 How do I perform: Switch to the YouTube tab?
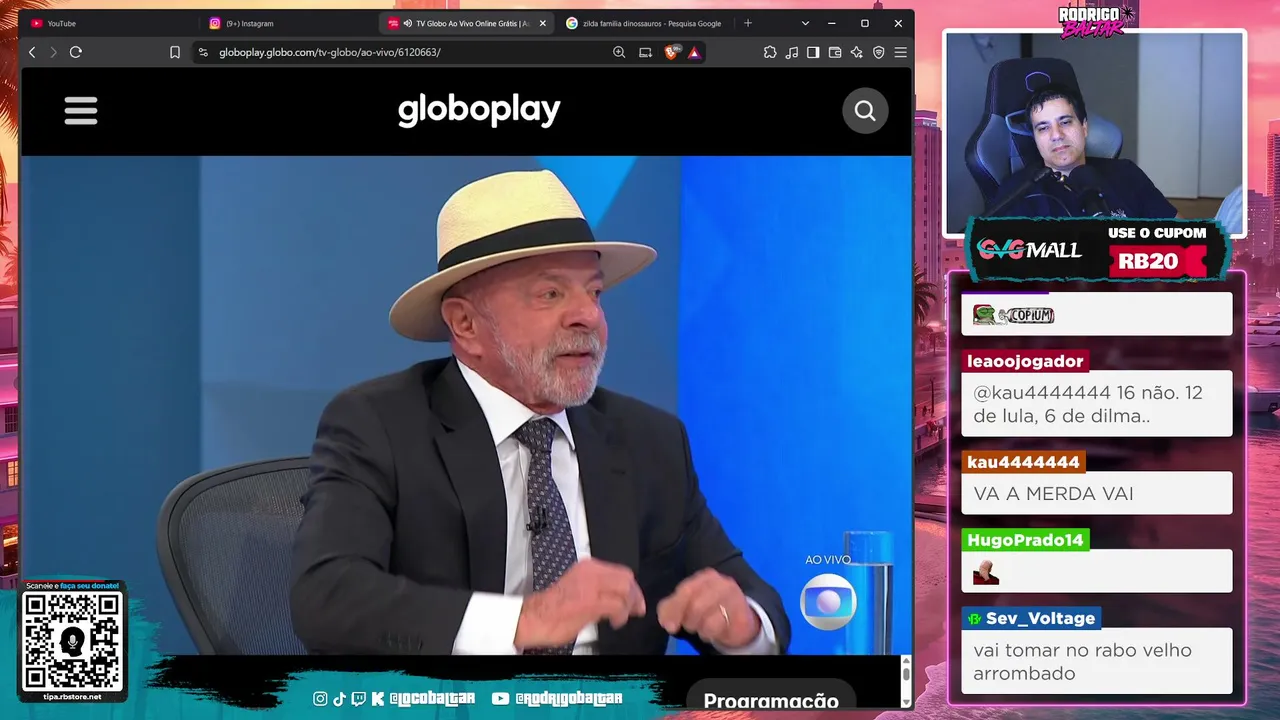tap(110, 23)
